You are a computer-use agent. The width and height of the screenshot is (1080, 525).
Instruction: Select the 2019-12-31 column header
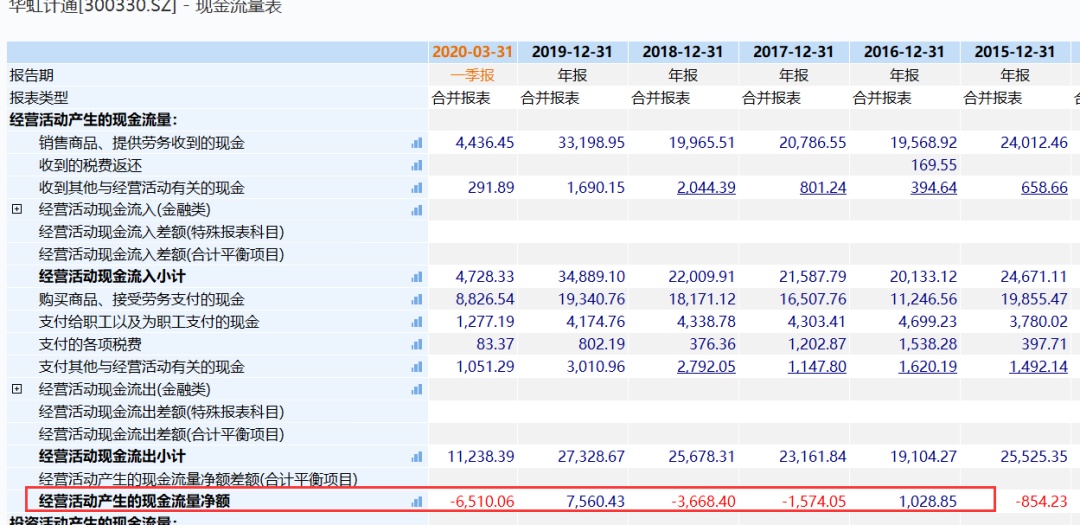[x=573, y=52]
